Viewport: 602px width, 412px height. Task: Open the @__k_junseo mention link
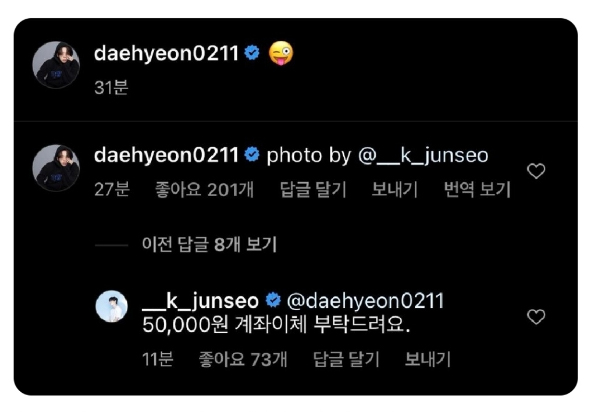point(423,156)
